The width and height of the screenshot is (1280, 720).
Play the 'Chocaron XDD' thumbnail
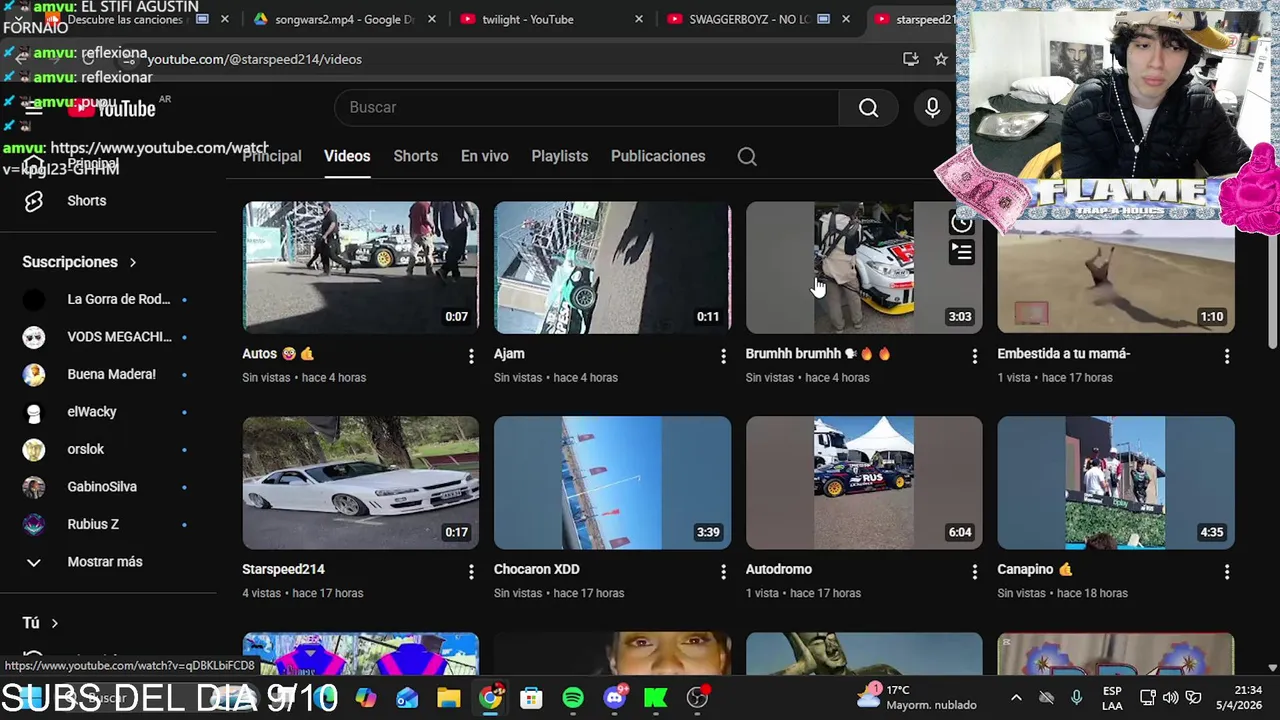(612, 483)
